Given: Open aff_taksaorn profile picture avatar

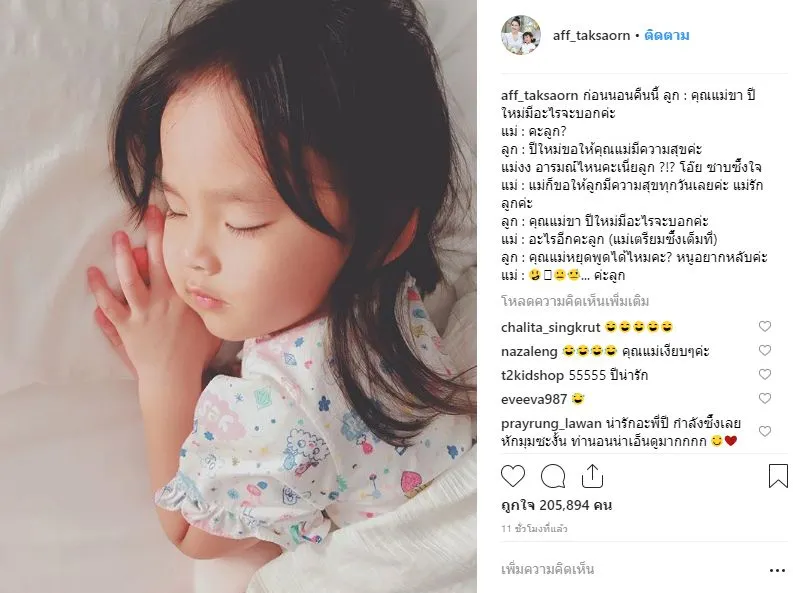Looking at the screenshot, I should click(x=521, y=35).
